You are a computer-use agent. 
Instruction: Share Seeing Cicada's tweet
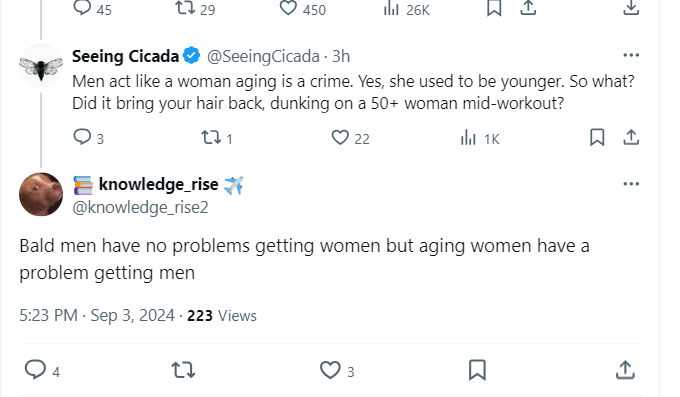[x=631, y=138]
